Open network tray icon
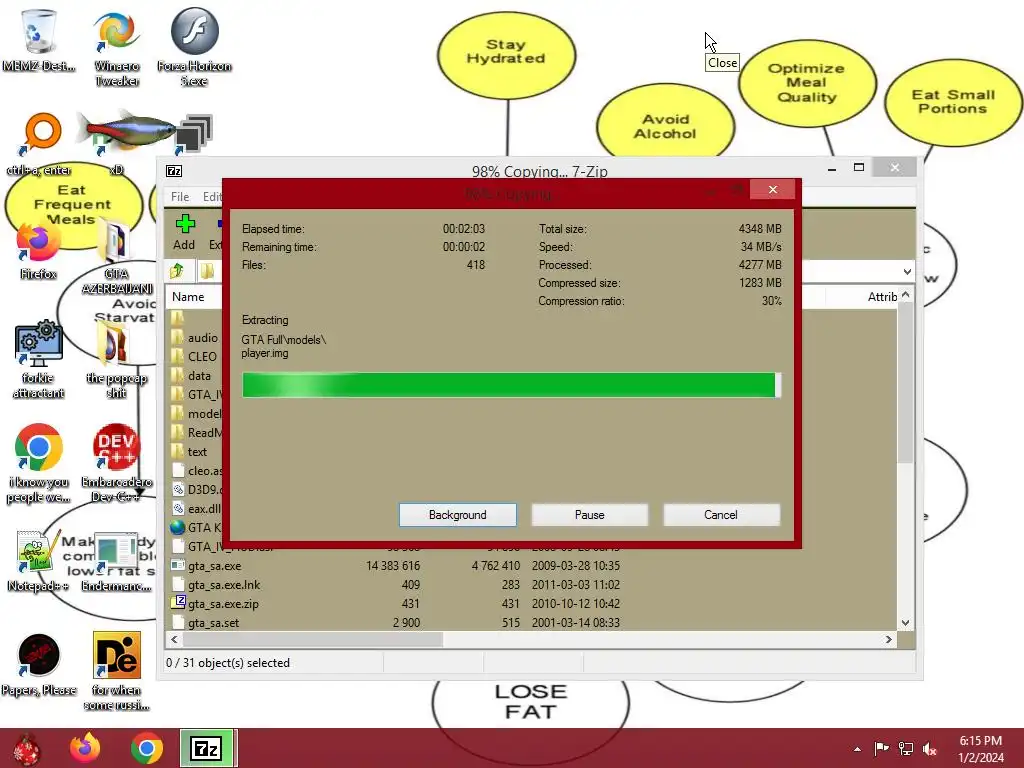Viewport: 1024px width, 768px height. 906,748
